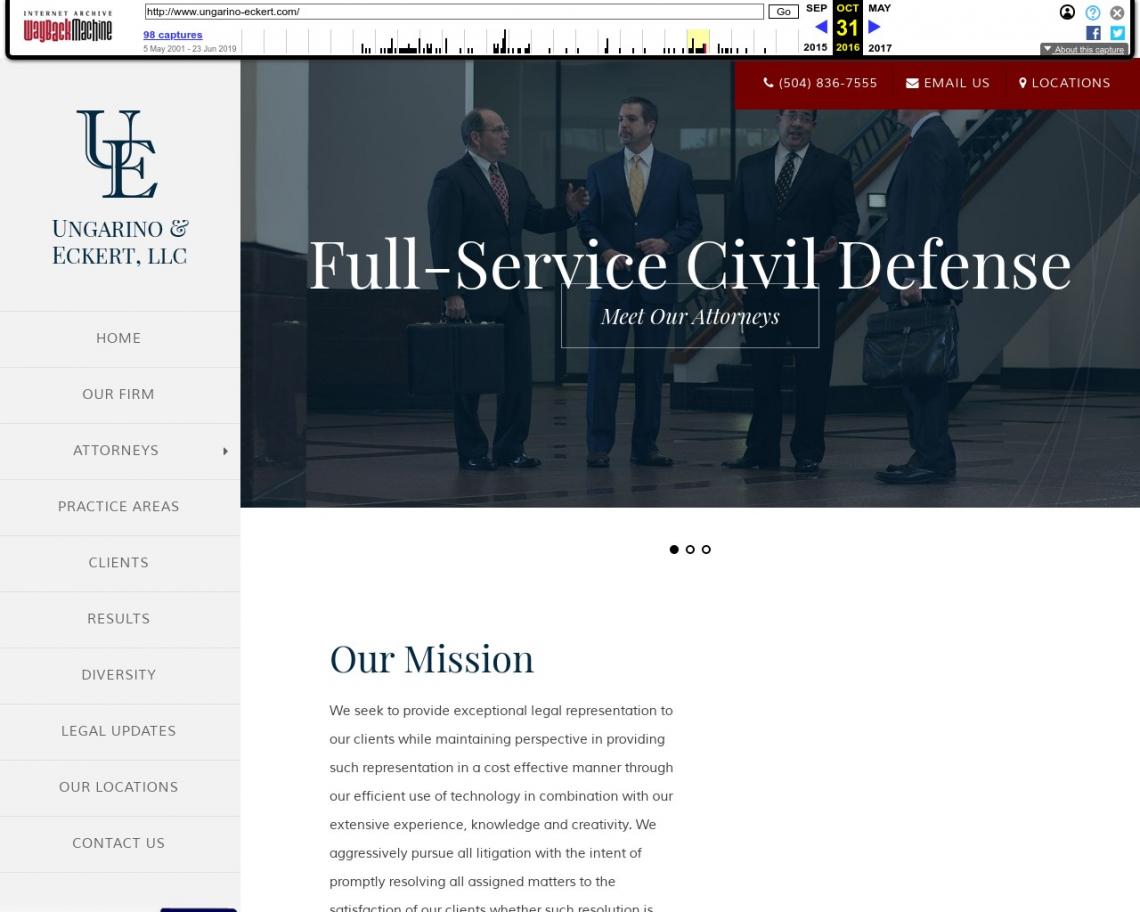The width and height of the screenshot is (1140, 912).
Task: Open the Clients menu item
Action: coord(119,562)
